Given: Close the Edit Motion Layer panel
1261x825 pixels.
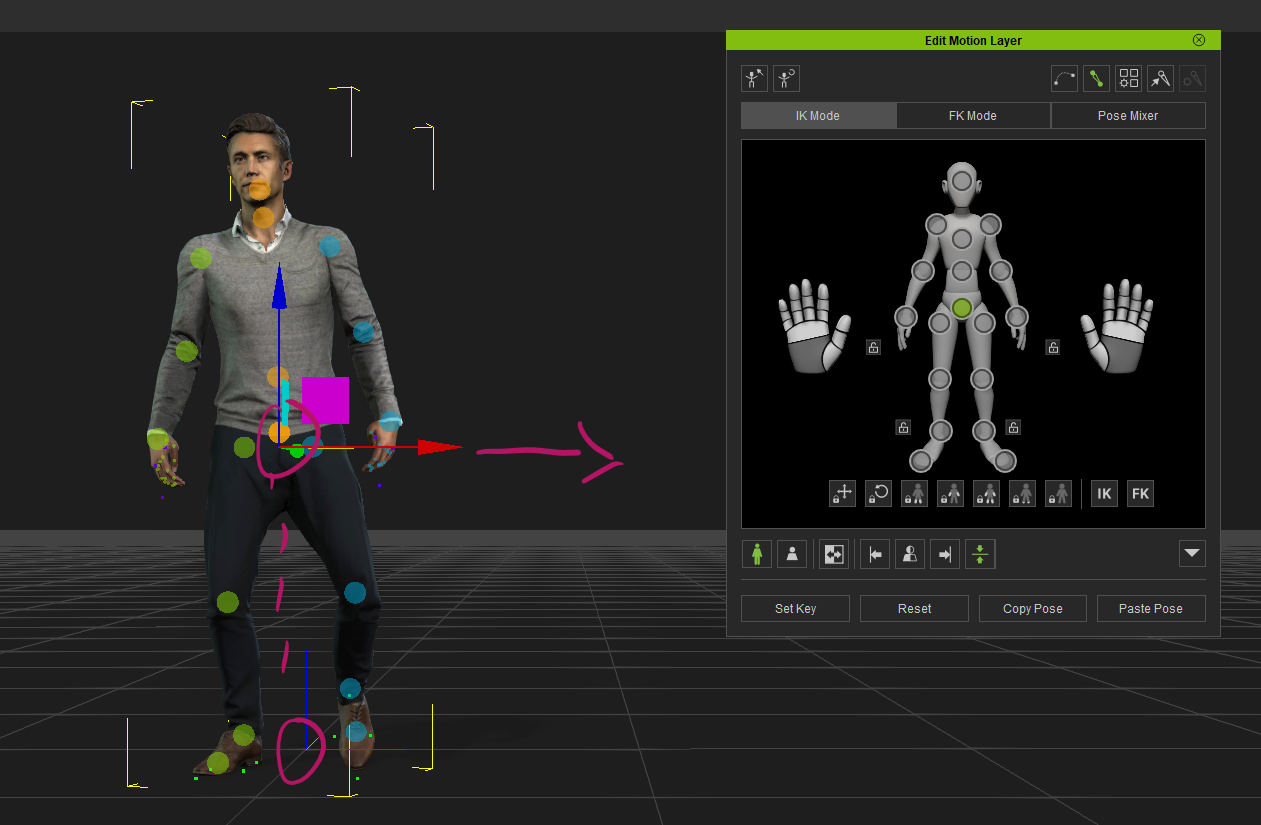Looking at the screenshot, I should [x=1199, y=40].
